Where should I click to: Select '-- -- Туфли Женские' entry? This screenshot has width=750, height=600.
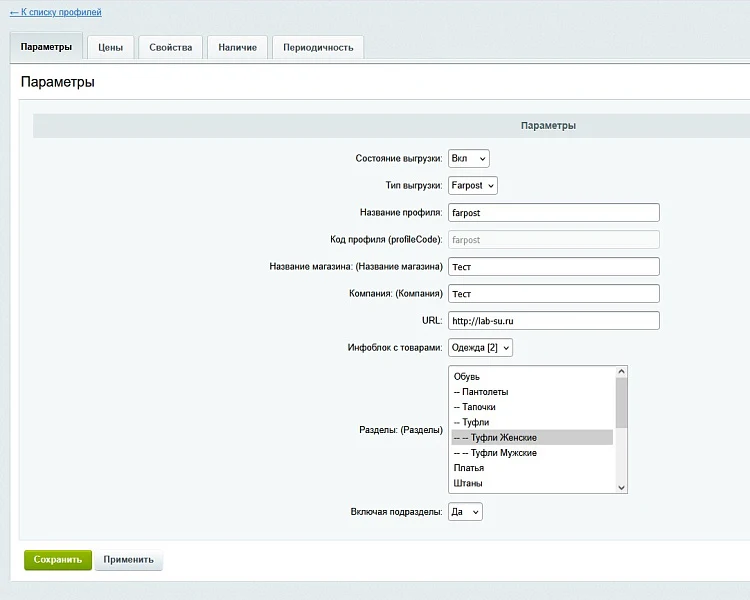[532, 437]
